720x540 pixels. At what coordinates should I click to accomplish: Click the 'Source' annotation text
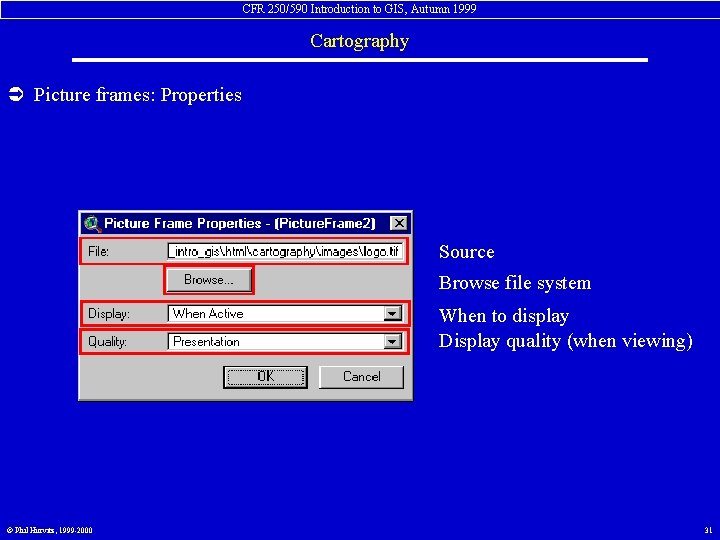point(467,252)
